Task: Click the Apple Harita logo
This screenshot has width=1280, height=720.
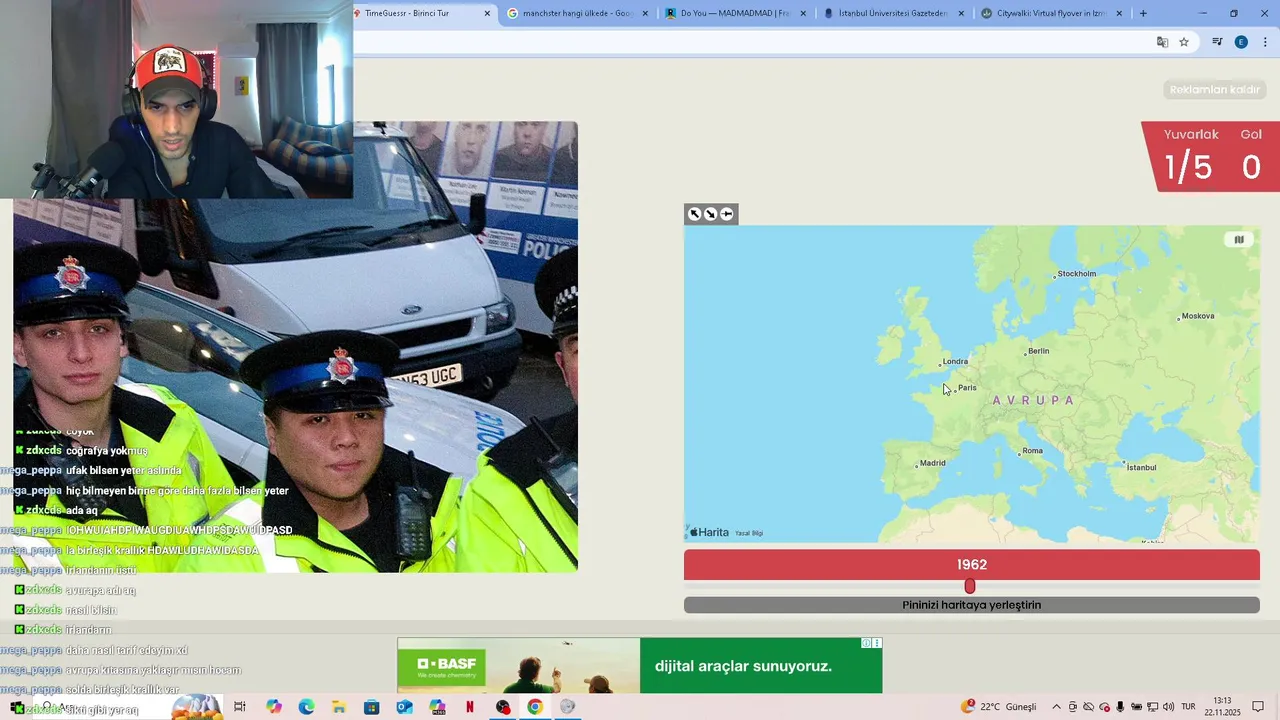Action: 708,532
